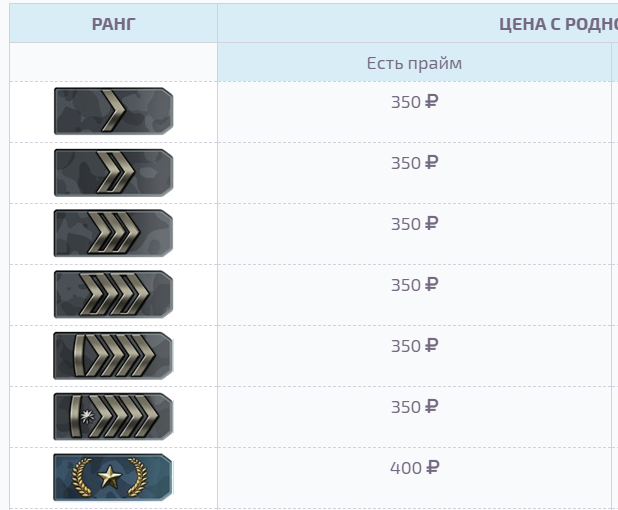Select the Gold Nova I star badge
This screenshot has height=510, width=618.
click(x=113, y=478)
